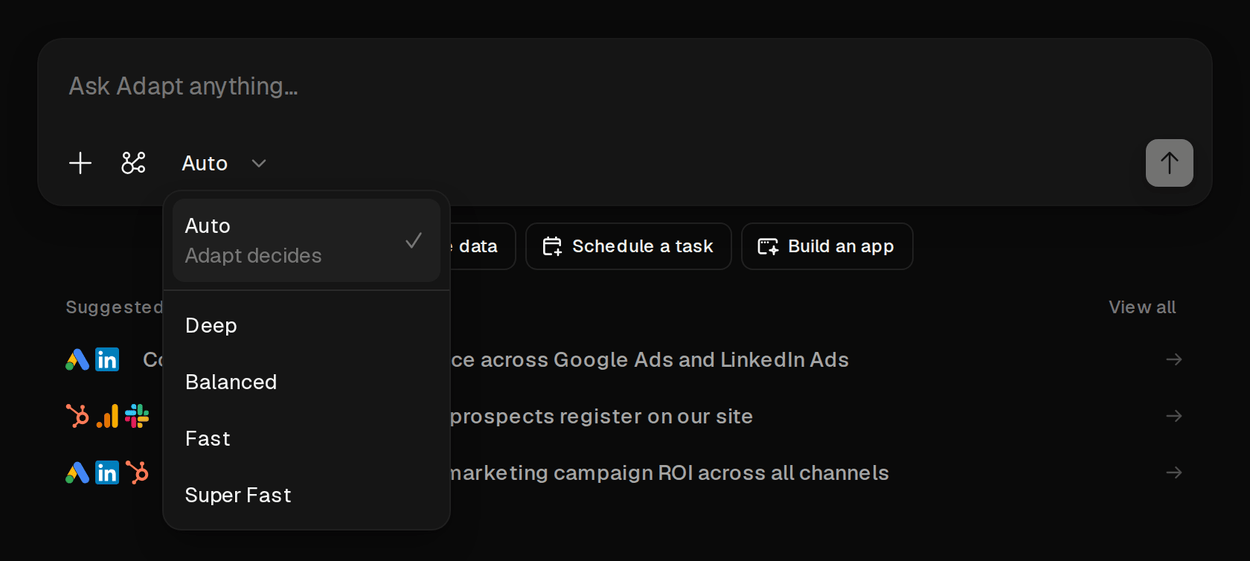1250x561 pixels.
Task: Select Auto Adapt decides option
Action: (x=306, y=240)
